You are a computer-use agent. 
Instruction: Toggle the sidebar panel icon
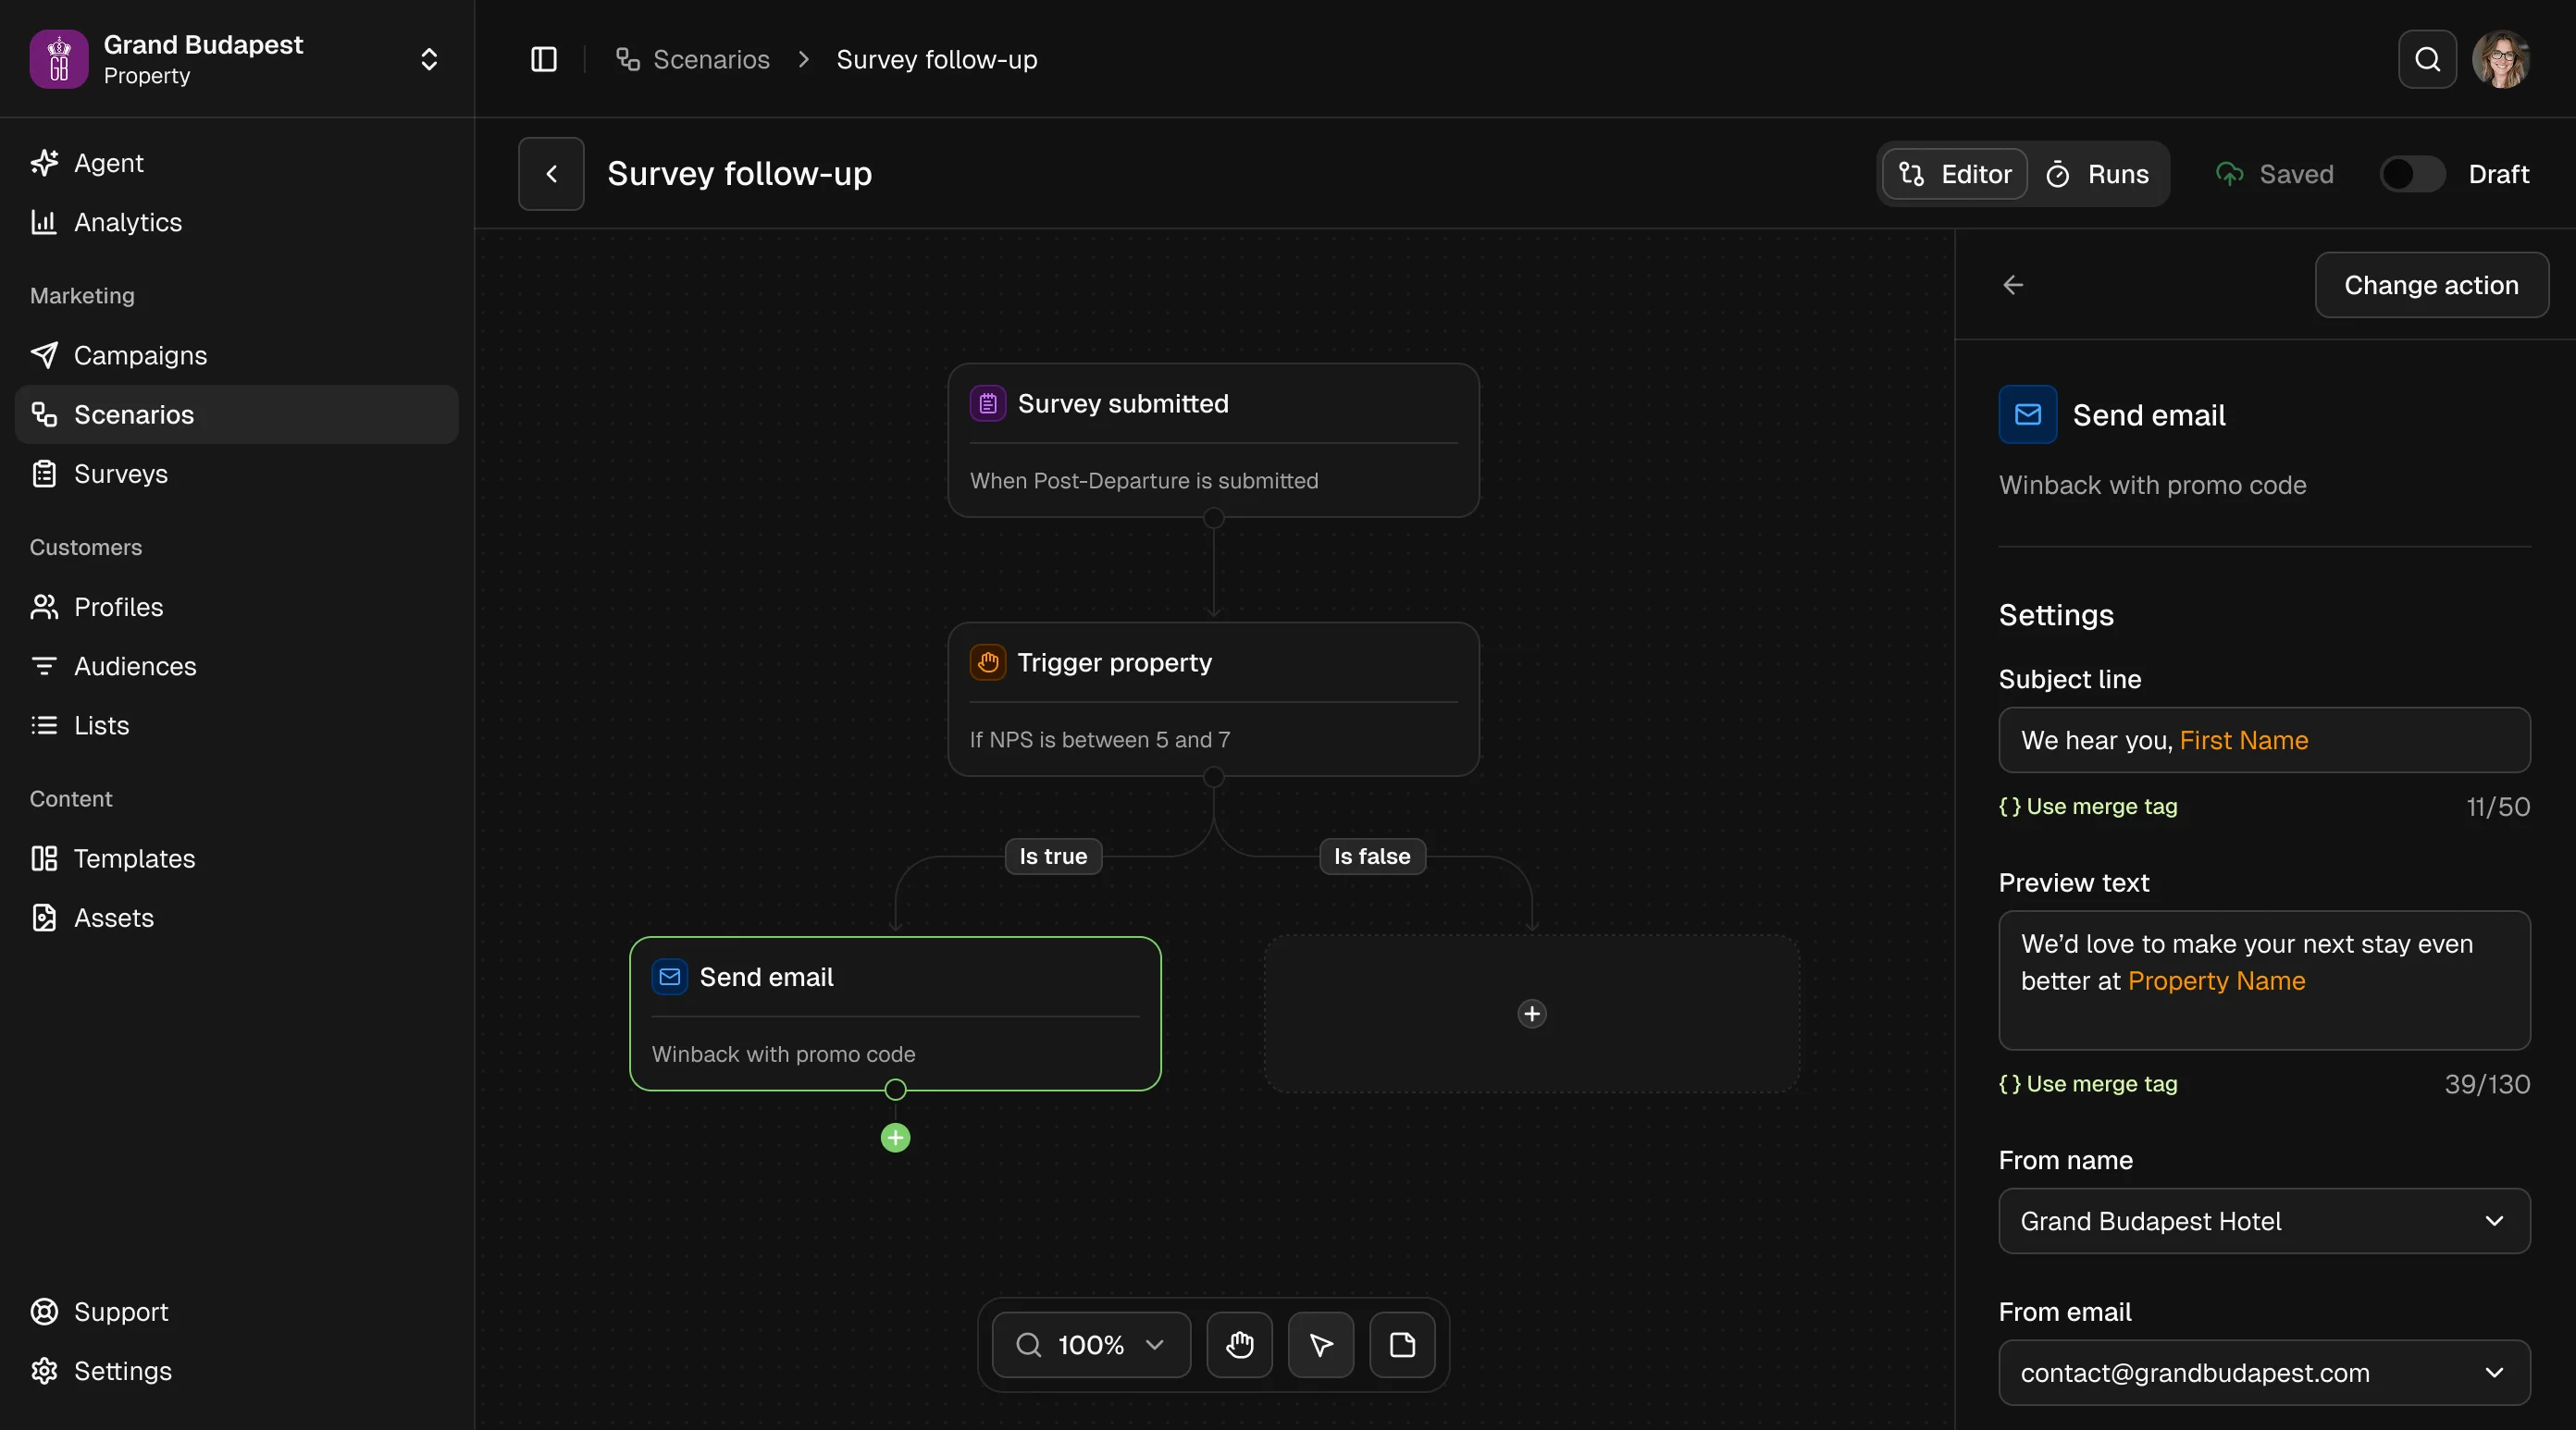[543, 59]
